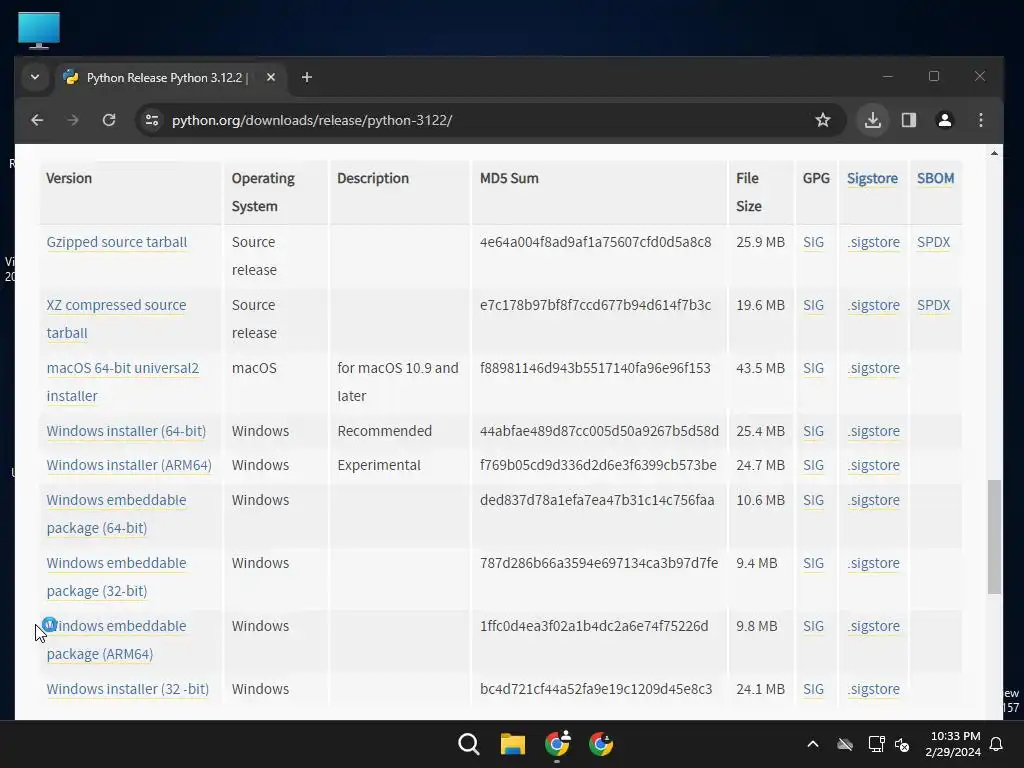This screenshot has height=768, width=1024.
Task: Open File Explorer from the taskbar
Action: (513, 744)
